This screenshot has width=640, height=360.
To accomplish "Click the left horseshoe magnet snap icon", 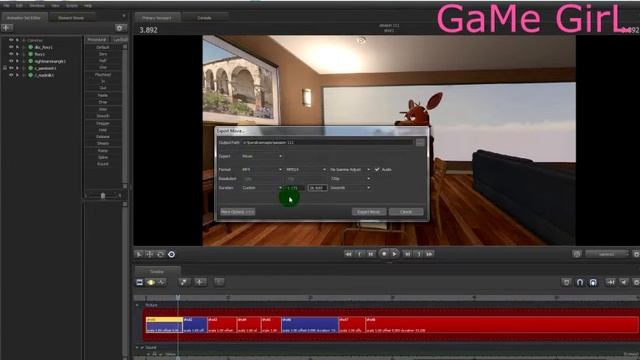I will tap(580, 282).
